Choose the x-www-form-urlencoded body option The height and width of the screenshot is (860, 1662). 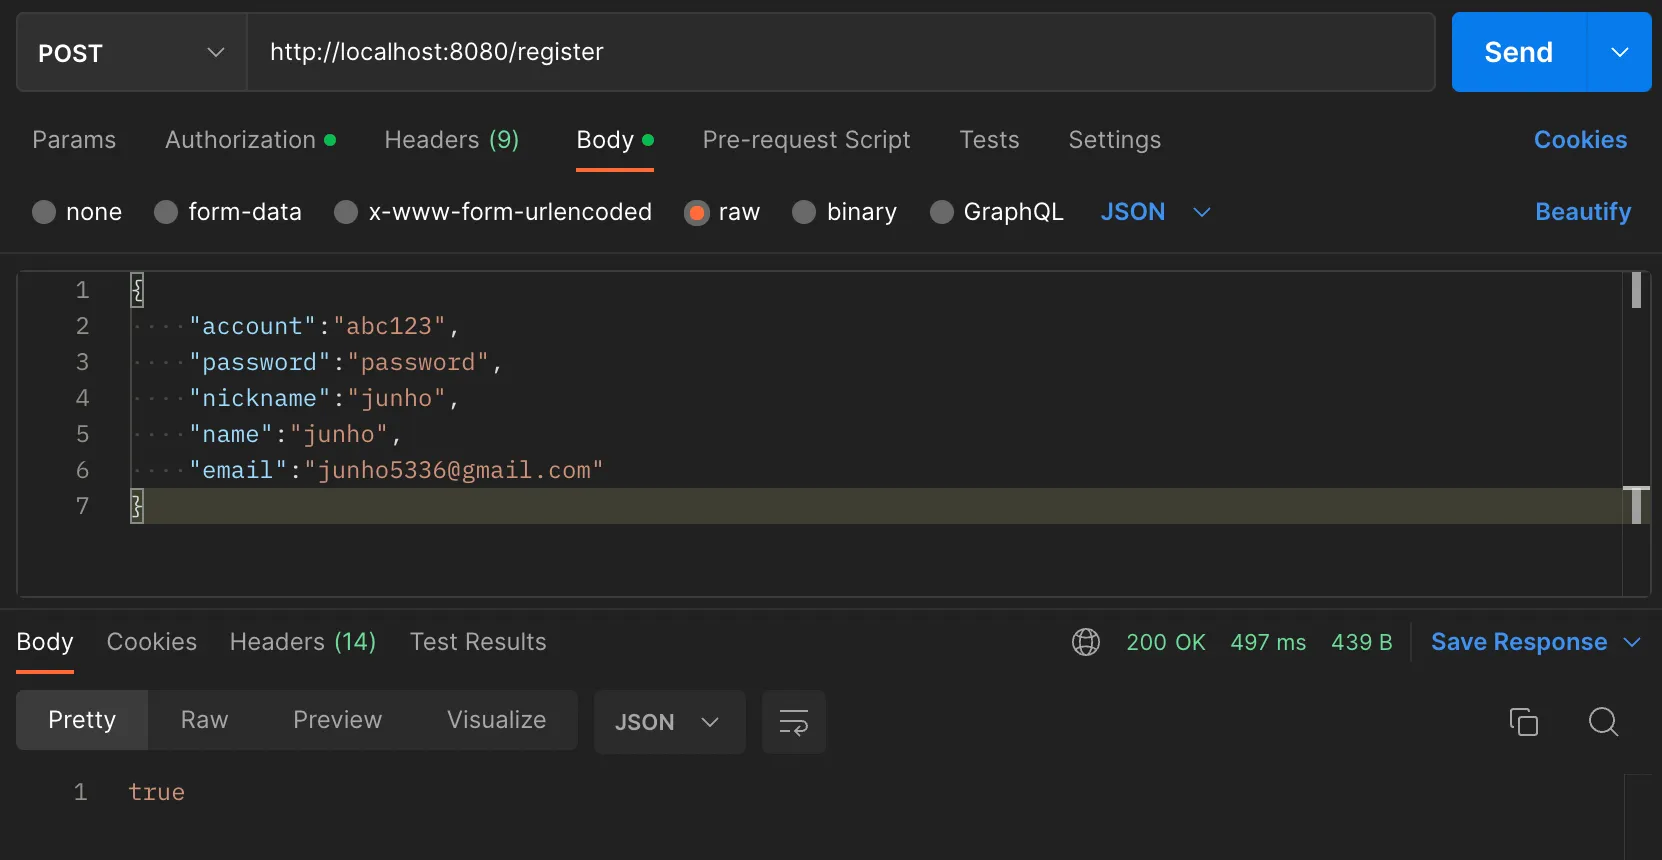[346, 212]
